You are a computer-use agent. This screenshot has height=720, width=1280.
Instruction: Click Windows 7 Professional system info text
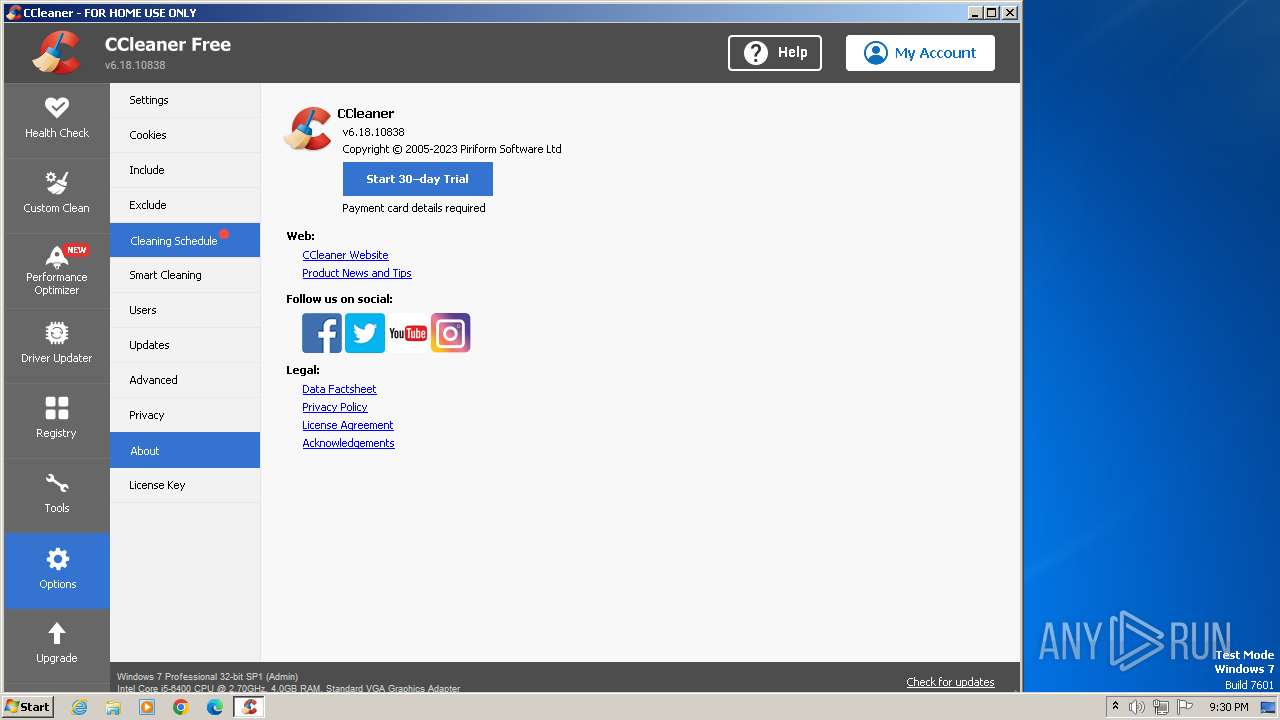[207, 677]
